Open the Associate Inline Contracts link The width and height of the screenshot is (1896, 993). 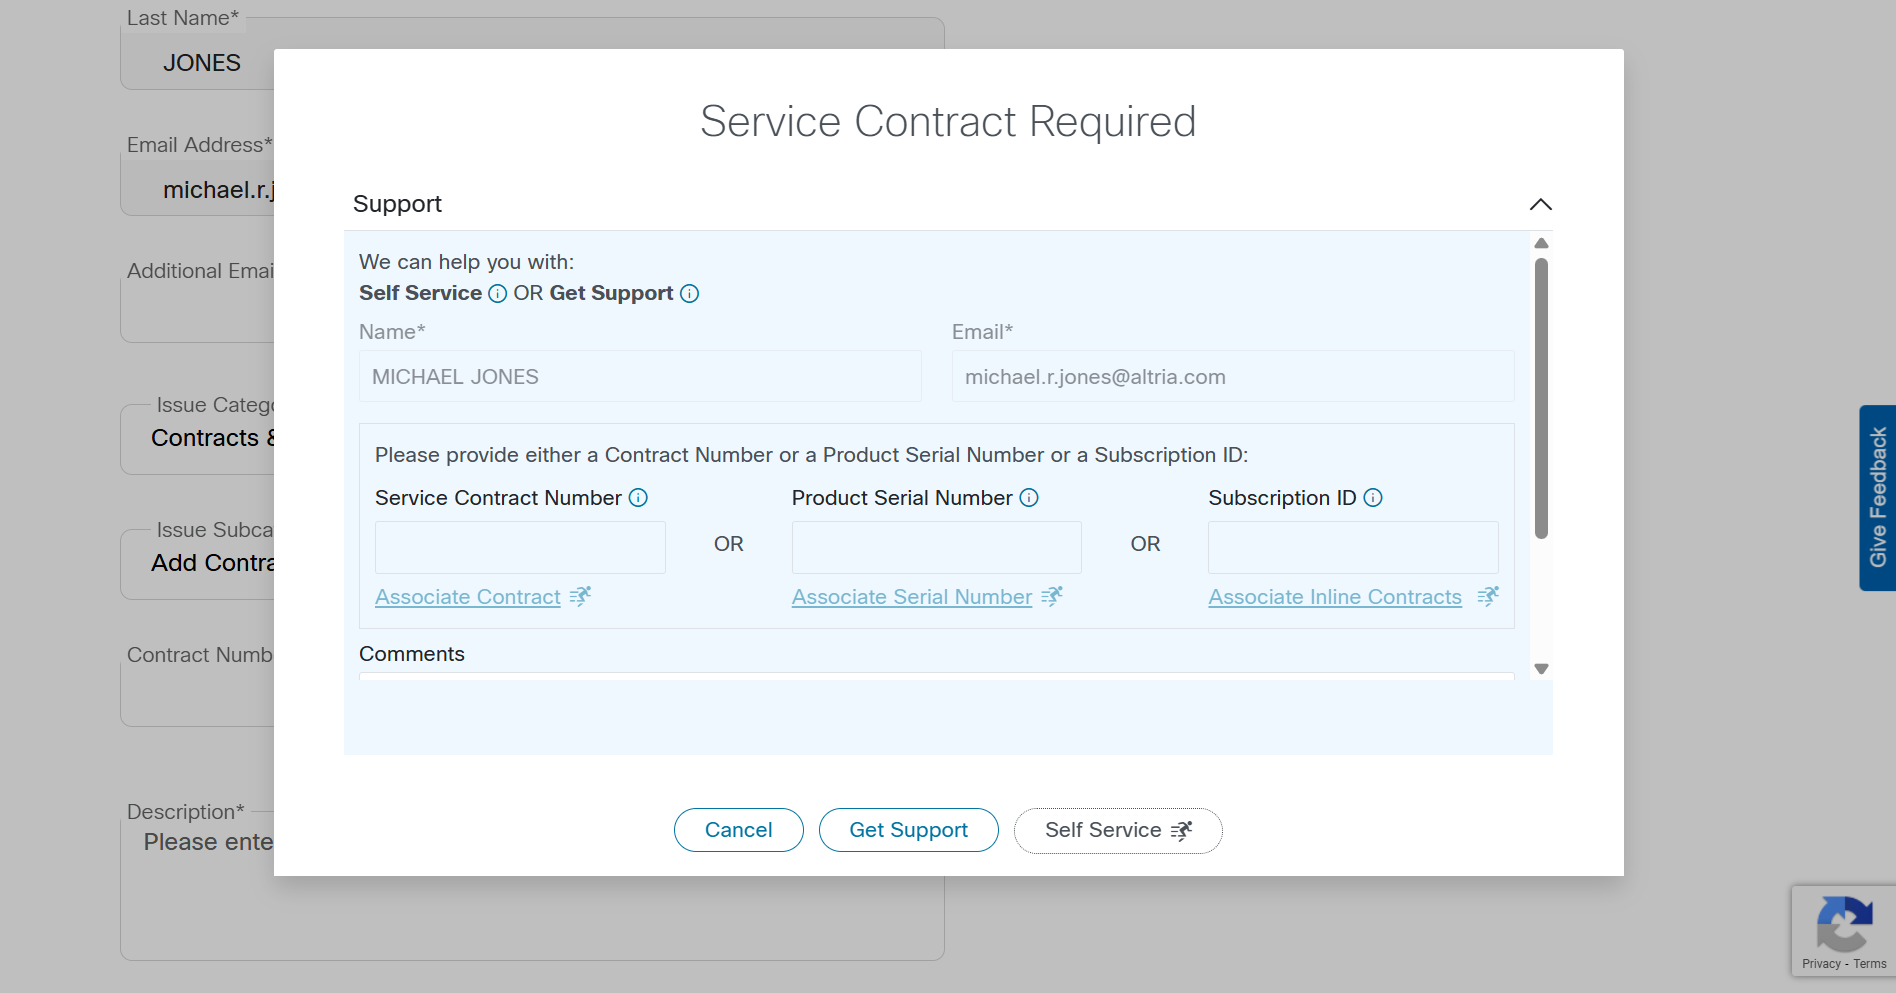[1334, 597]
